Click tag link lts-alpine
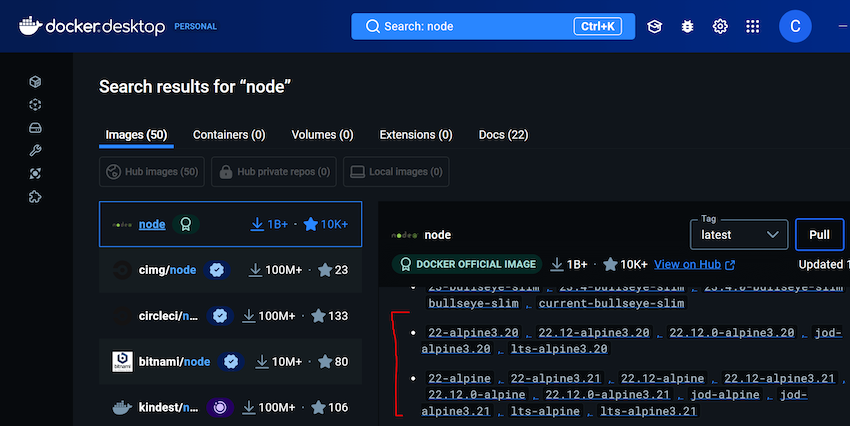The image size is (850, 426). [x=545, y=411]
